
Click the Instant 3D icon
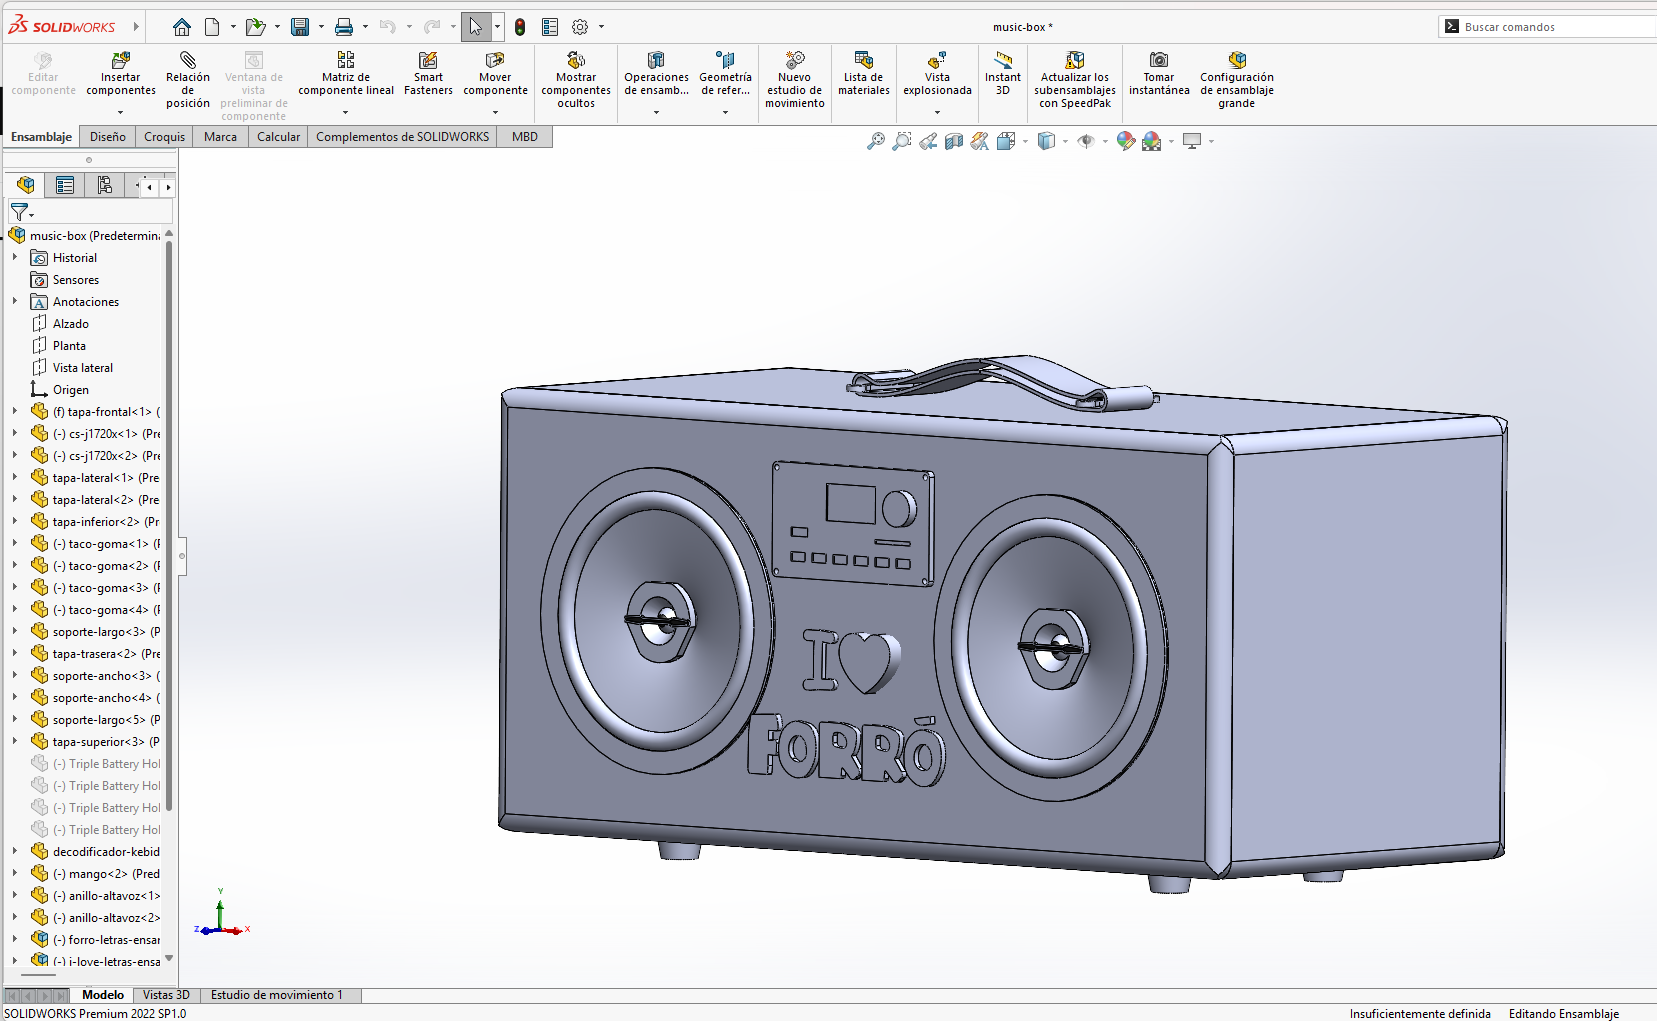click(x=1003, y=61)
